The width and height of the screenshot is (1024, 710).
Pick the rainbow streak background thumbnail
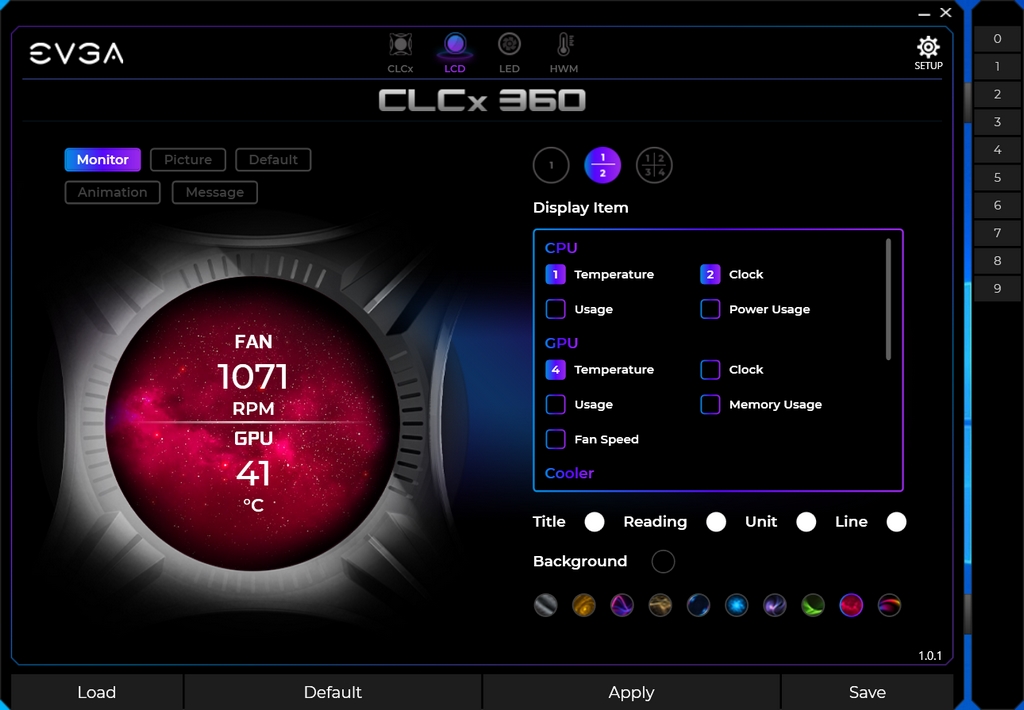(889, 605)
